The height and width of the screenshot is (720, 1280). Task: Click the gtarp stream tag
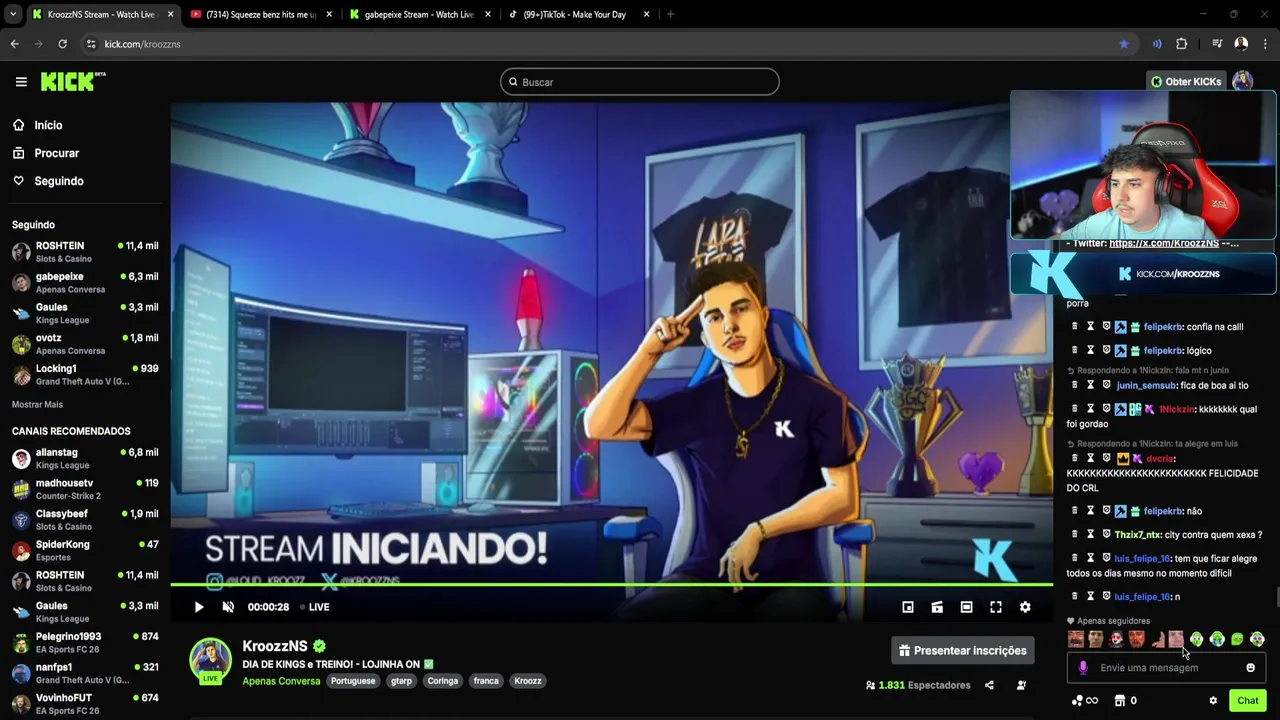point(401,681)
